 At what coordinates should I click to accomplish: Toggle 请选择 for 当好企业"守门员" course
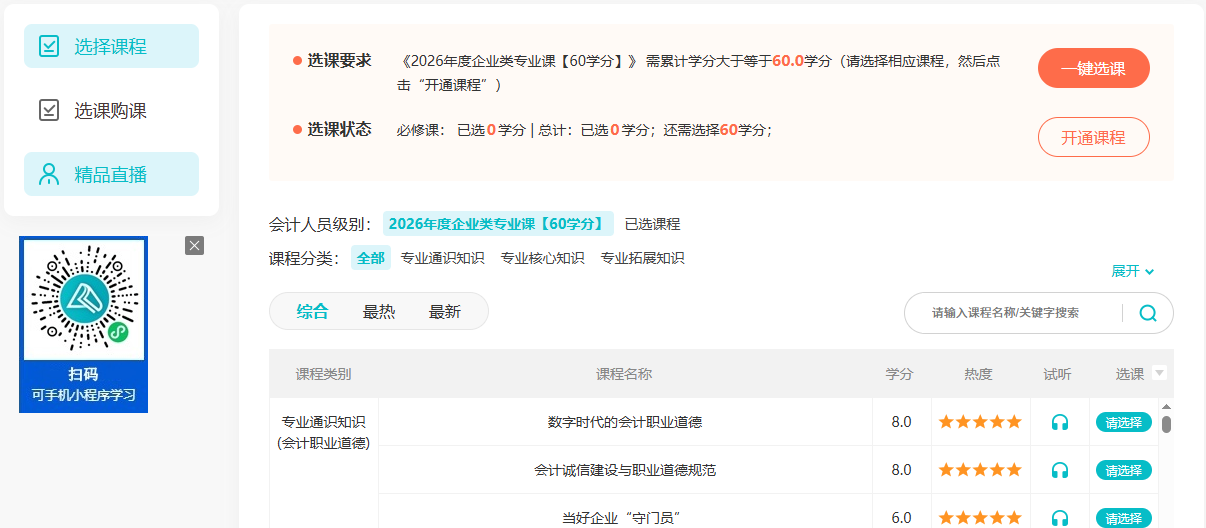(1124, 518)
